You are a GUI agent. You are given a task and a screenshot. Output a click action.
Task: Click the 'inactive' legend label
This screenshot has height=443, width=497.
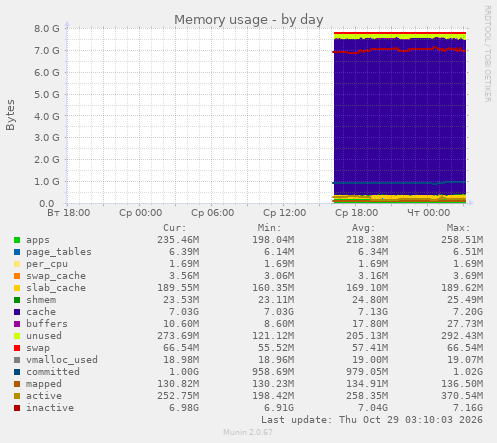(50, 408)
